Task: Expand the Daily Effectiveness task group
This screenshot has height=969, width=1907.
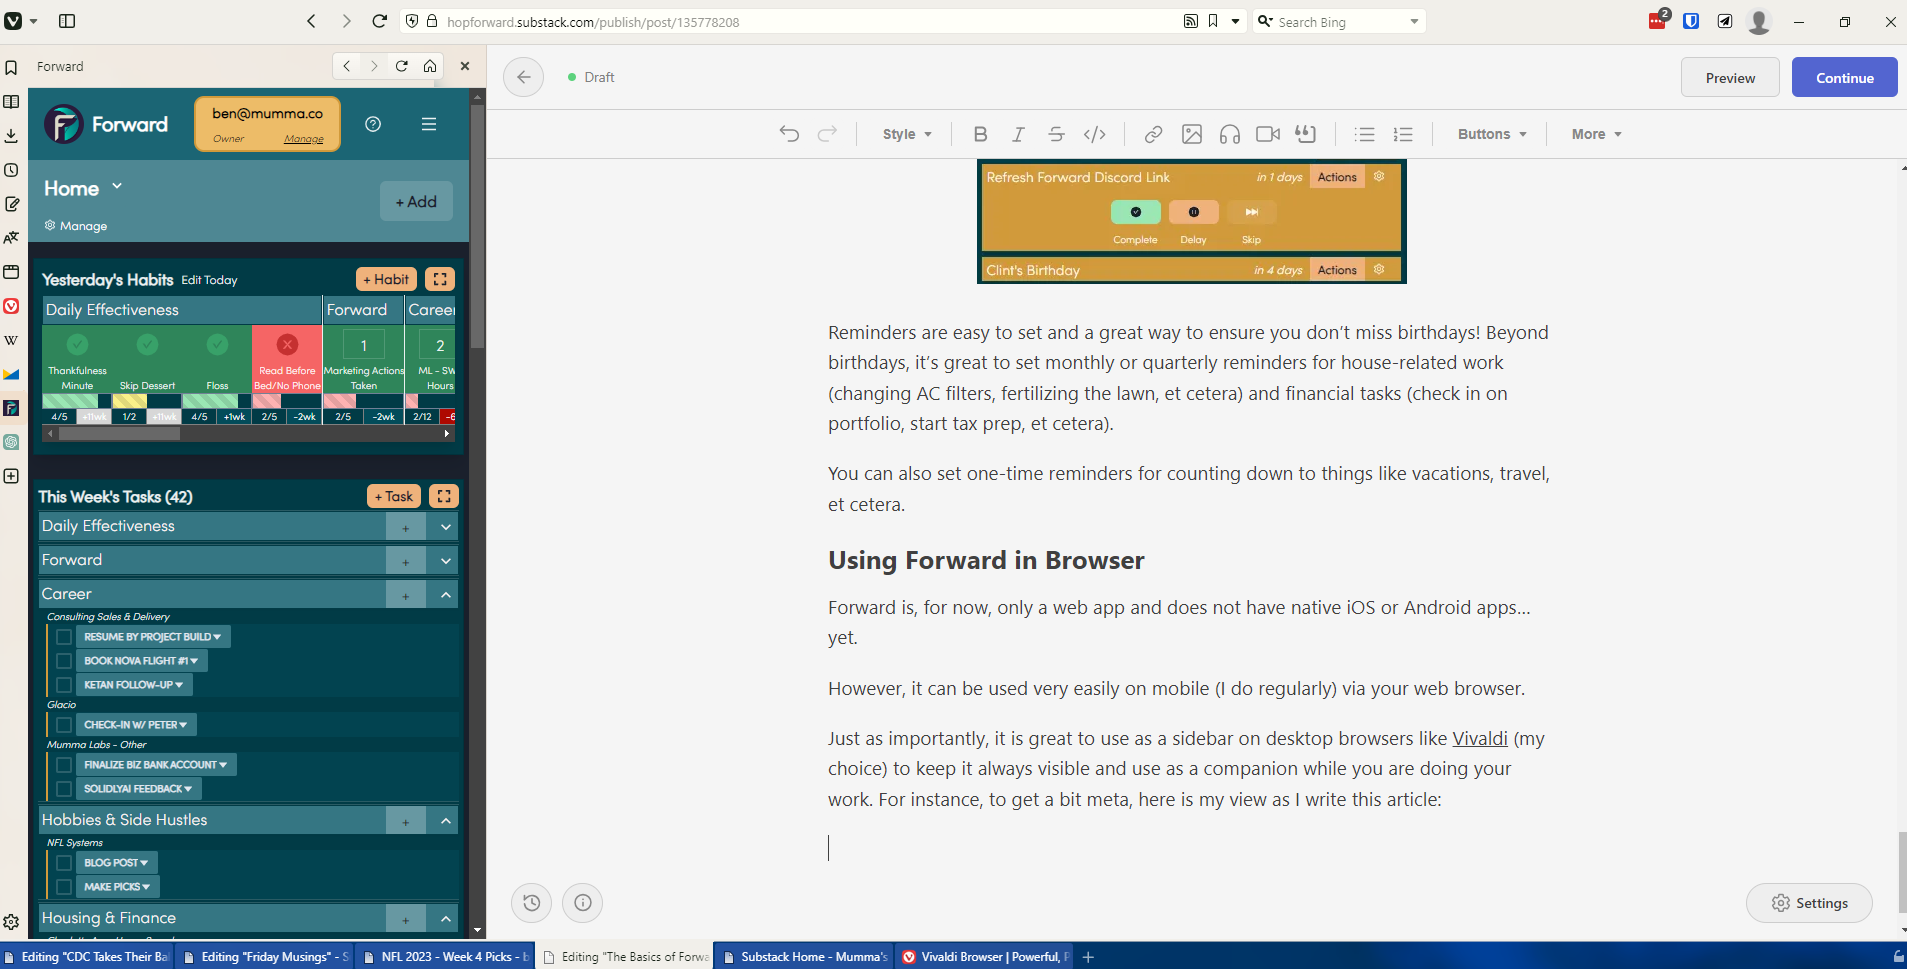Action: point(446,526)
